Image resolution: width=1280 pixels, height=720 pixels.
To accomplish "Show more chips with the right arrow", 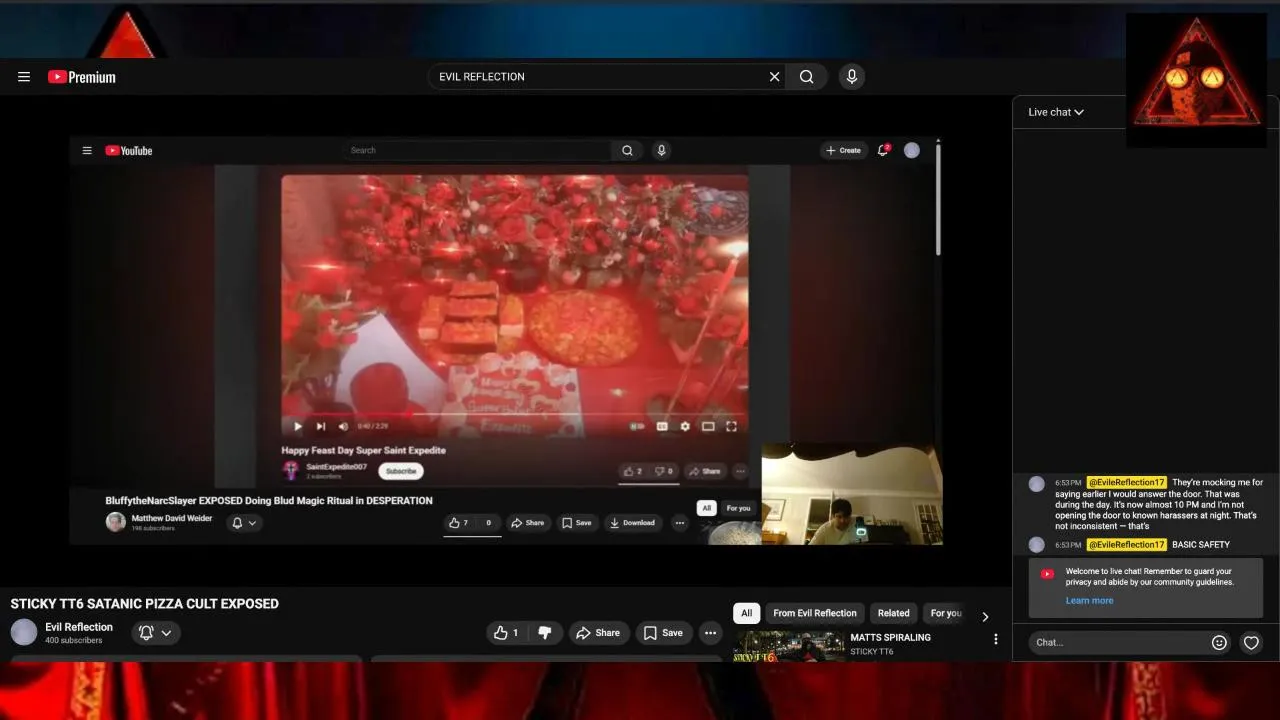I will pyautogui.click(x=985, y=617).
